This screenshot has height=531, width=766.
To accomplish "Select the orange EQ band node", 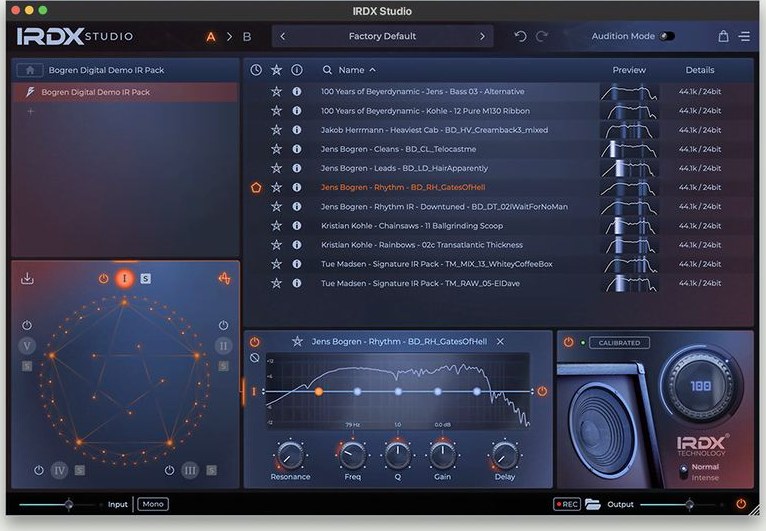I will point(319,391).
